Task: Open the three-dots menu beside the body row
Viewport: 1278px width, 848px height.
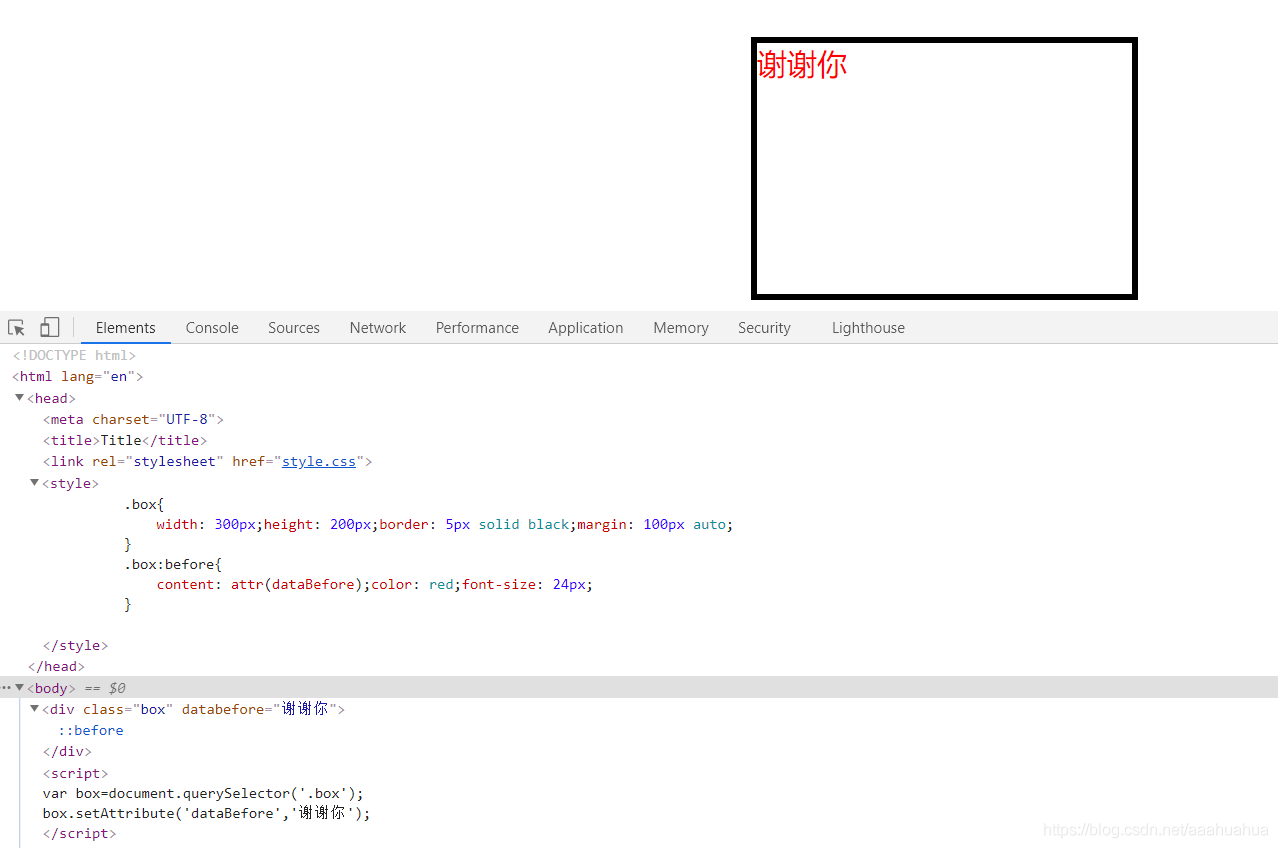Action: click(6, 688)
